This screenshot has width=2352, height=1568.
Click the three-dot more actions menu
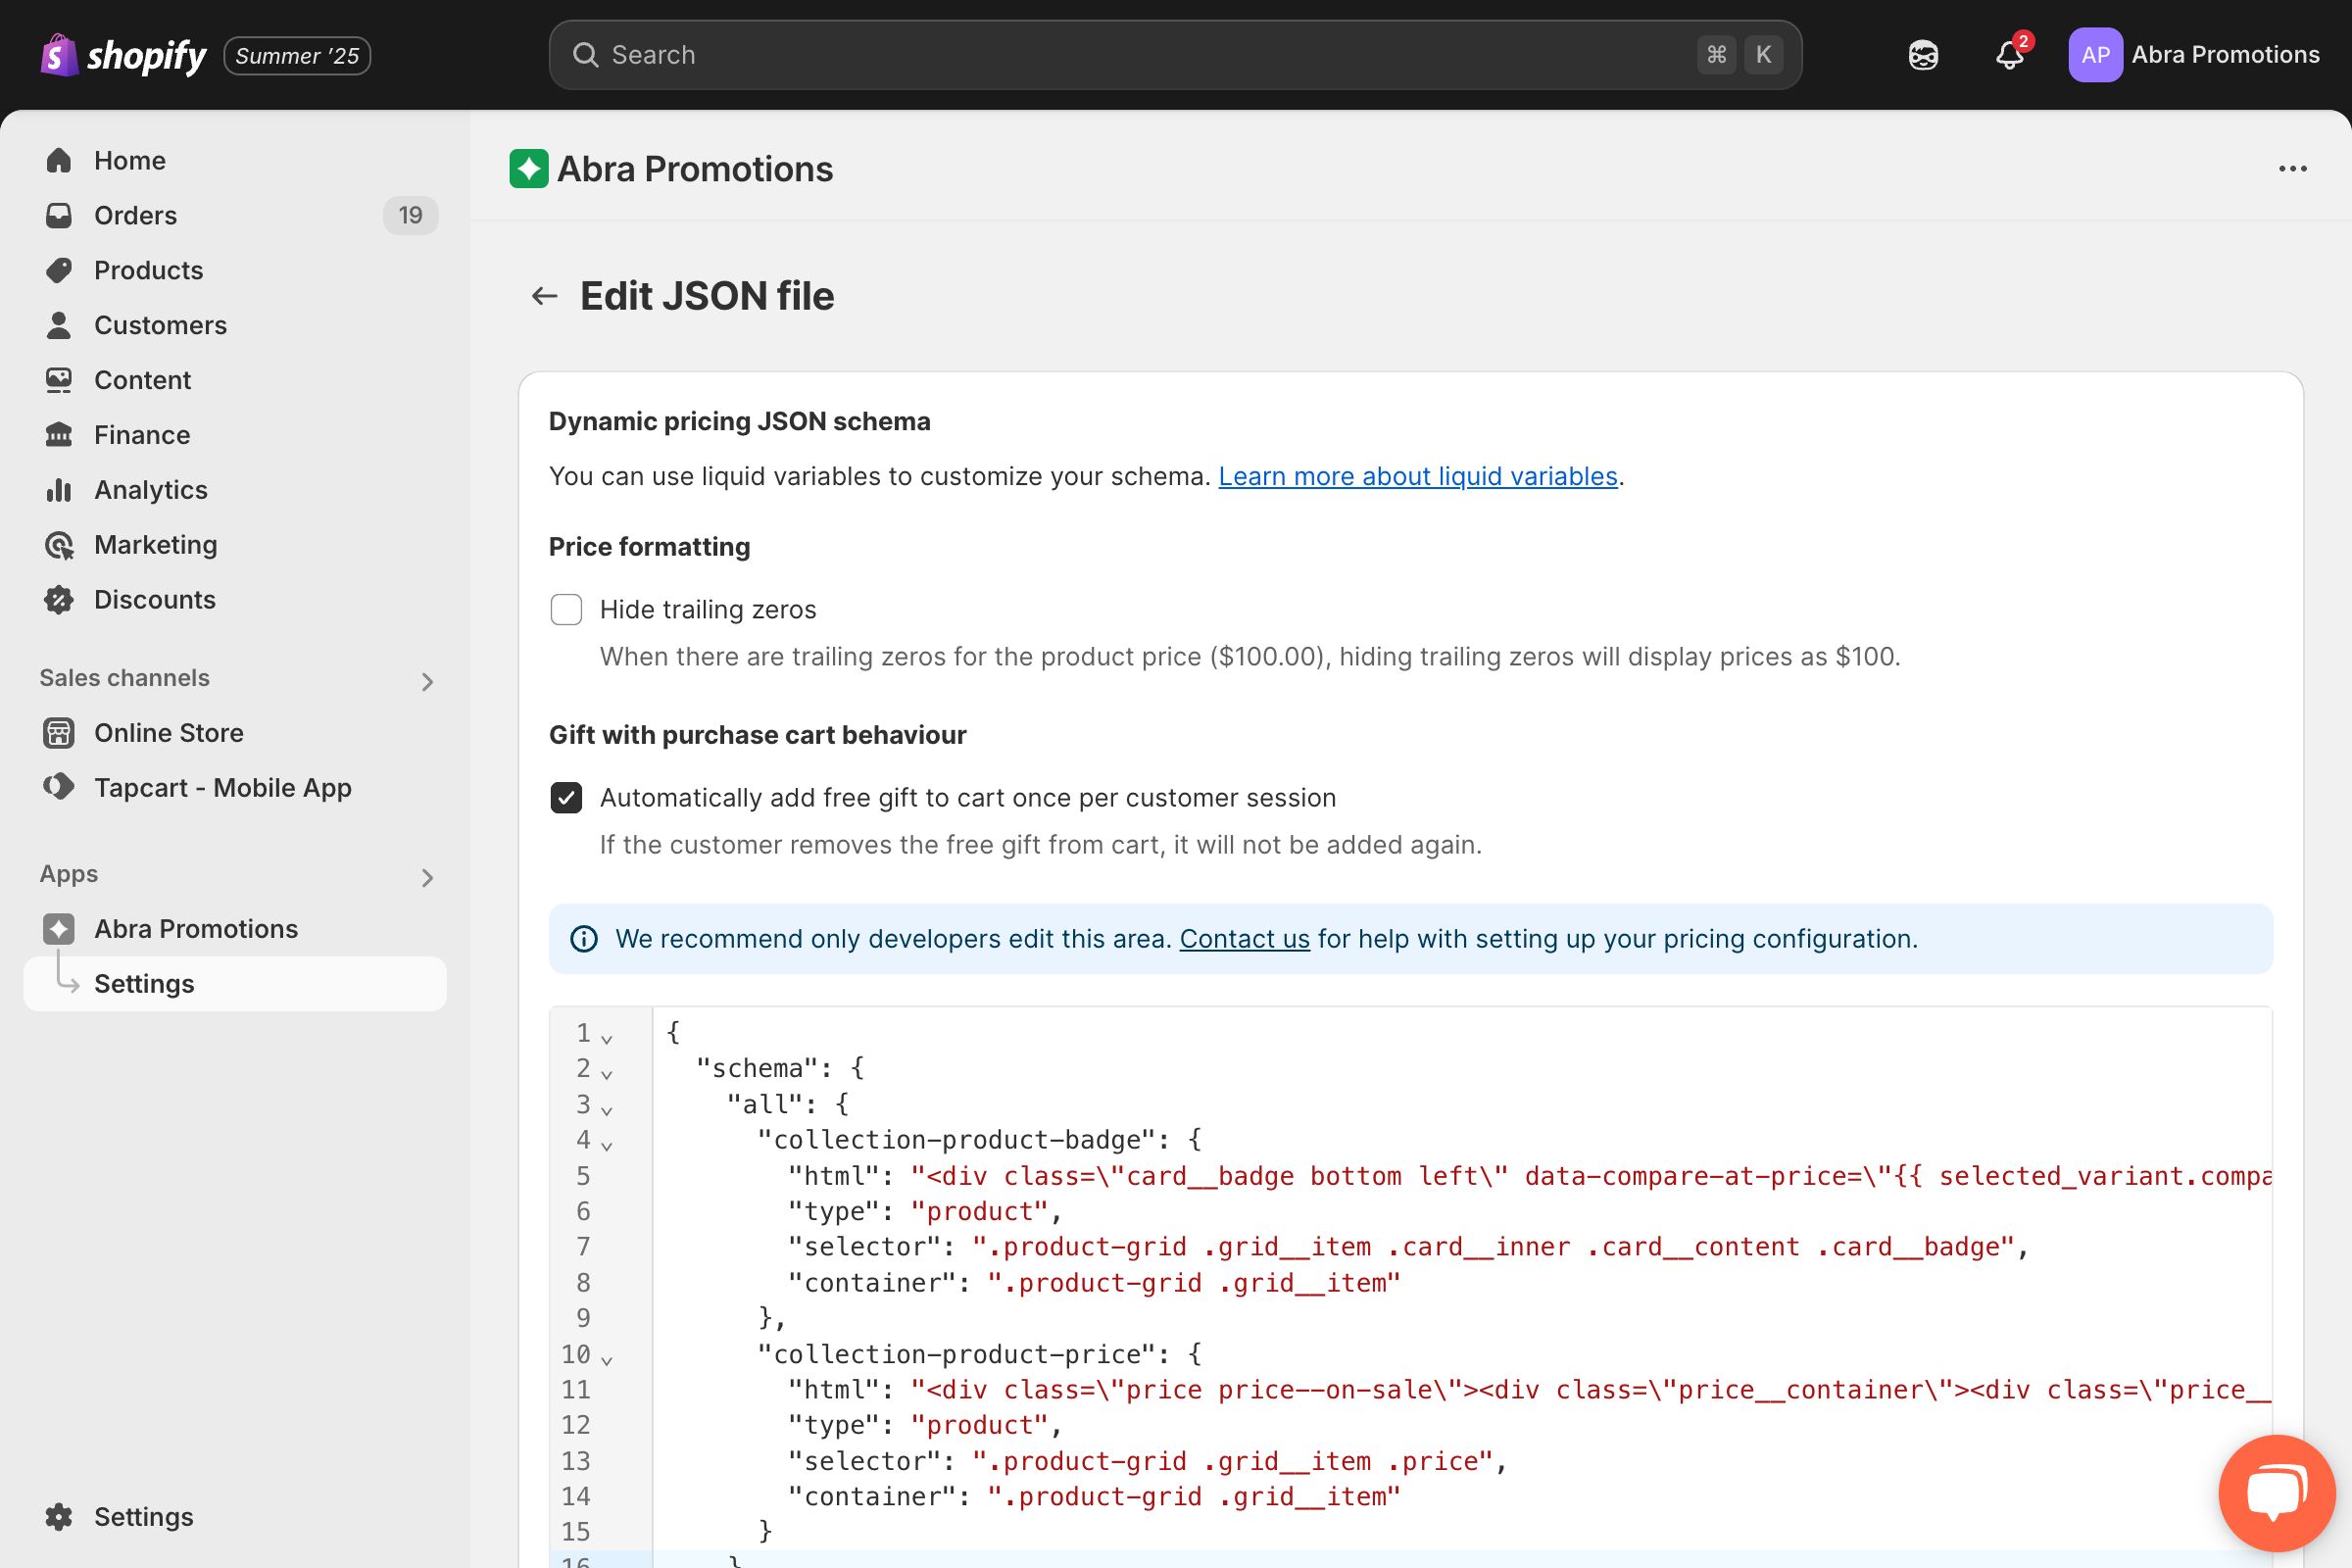click(2291, 169)
